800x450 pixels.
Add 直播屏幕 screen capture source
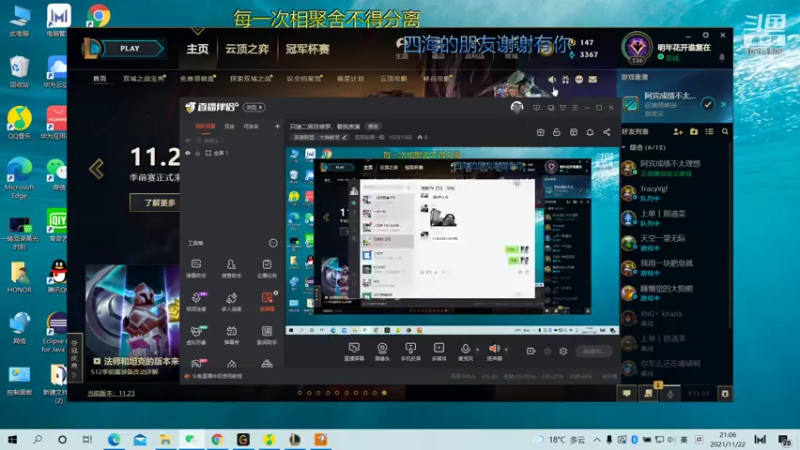point(354,351)
